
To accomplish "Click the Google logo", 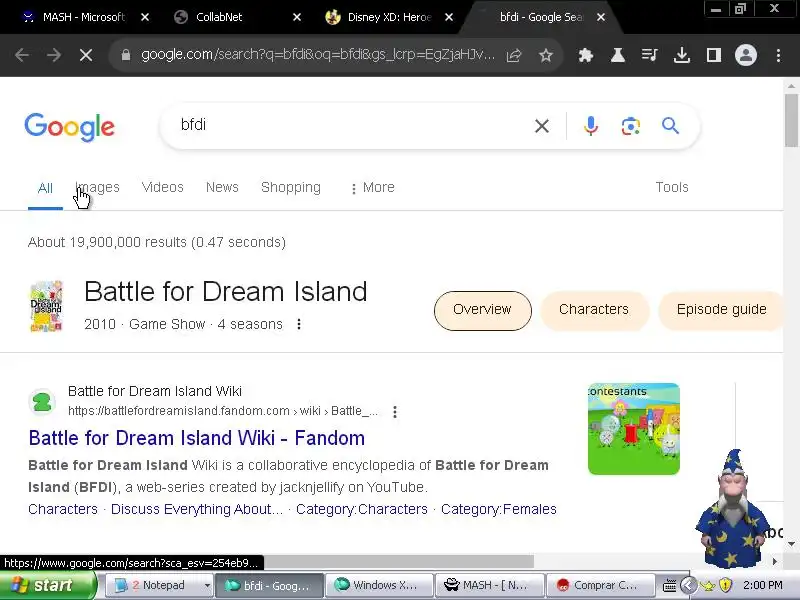I will (x=69, y=127).
